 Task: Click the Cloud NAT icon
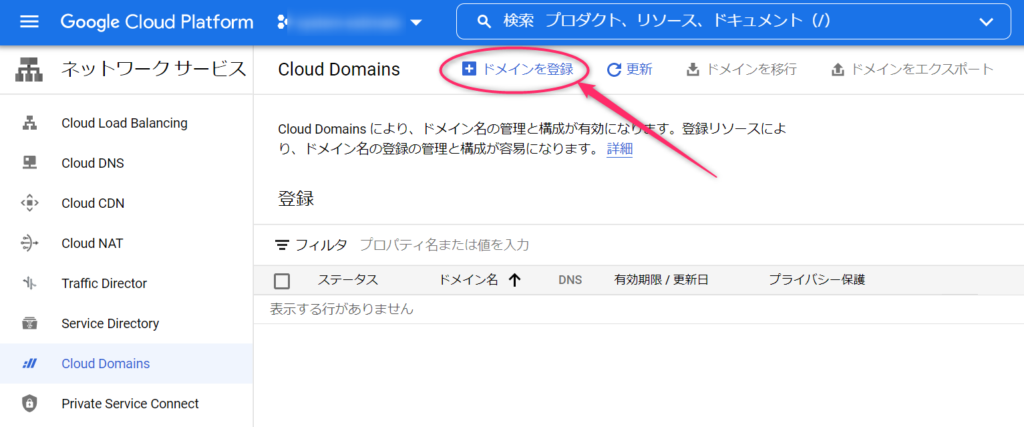pyautogui.click(x=29, y=243)
